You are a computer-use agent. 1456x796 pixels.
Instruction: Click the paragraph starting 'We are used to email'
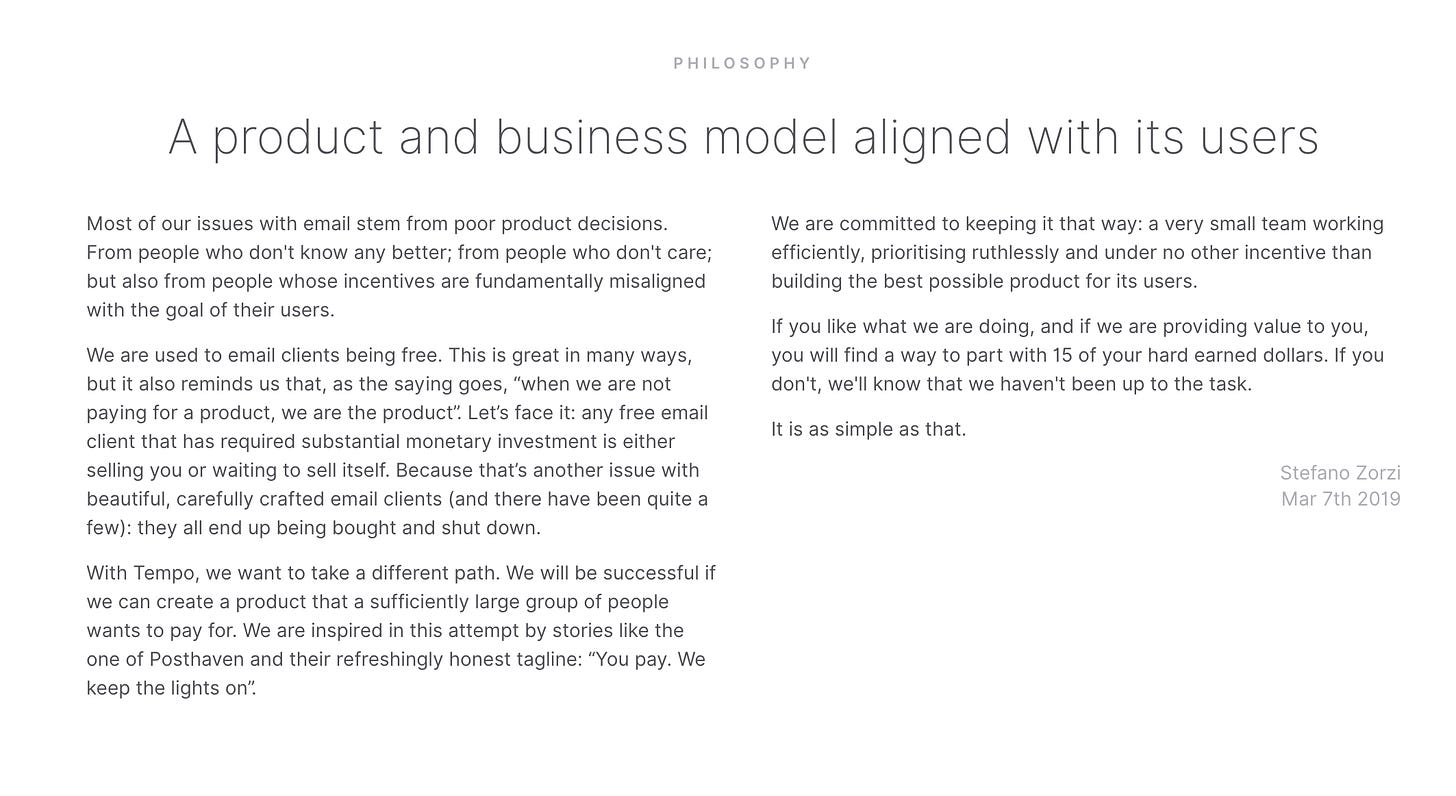398,442
